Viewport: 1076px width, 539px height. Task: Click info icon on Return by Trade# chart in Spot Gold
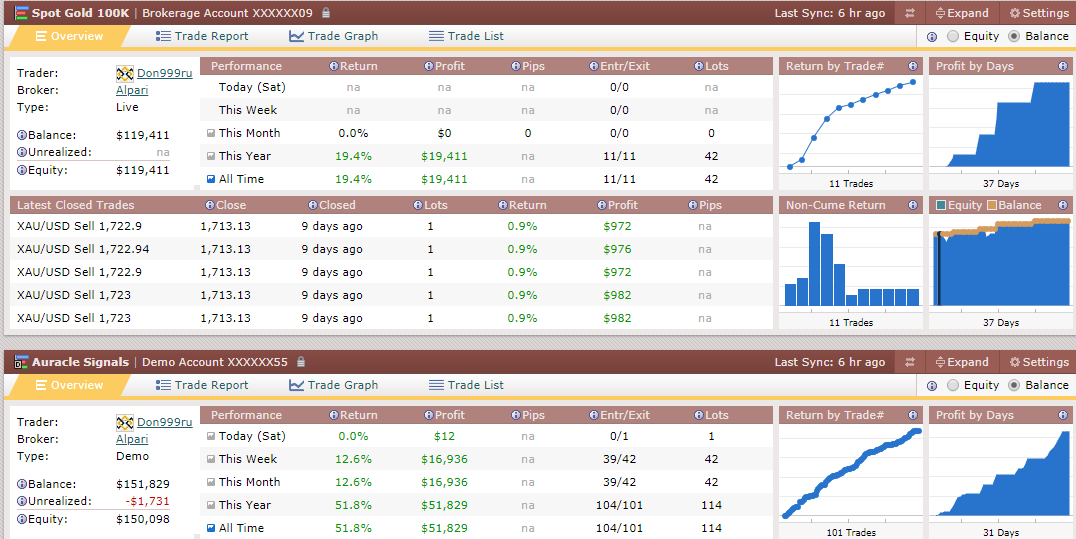tap(913, 67)
